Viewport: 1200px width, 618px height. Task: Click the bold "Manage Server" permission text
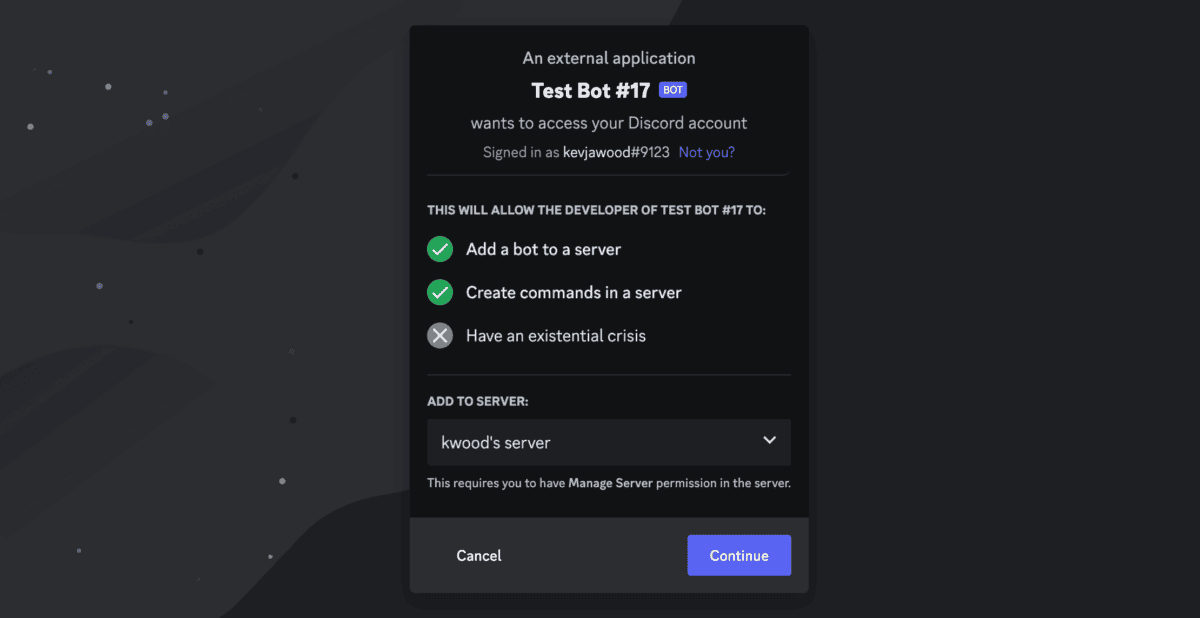coord(611,483)
